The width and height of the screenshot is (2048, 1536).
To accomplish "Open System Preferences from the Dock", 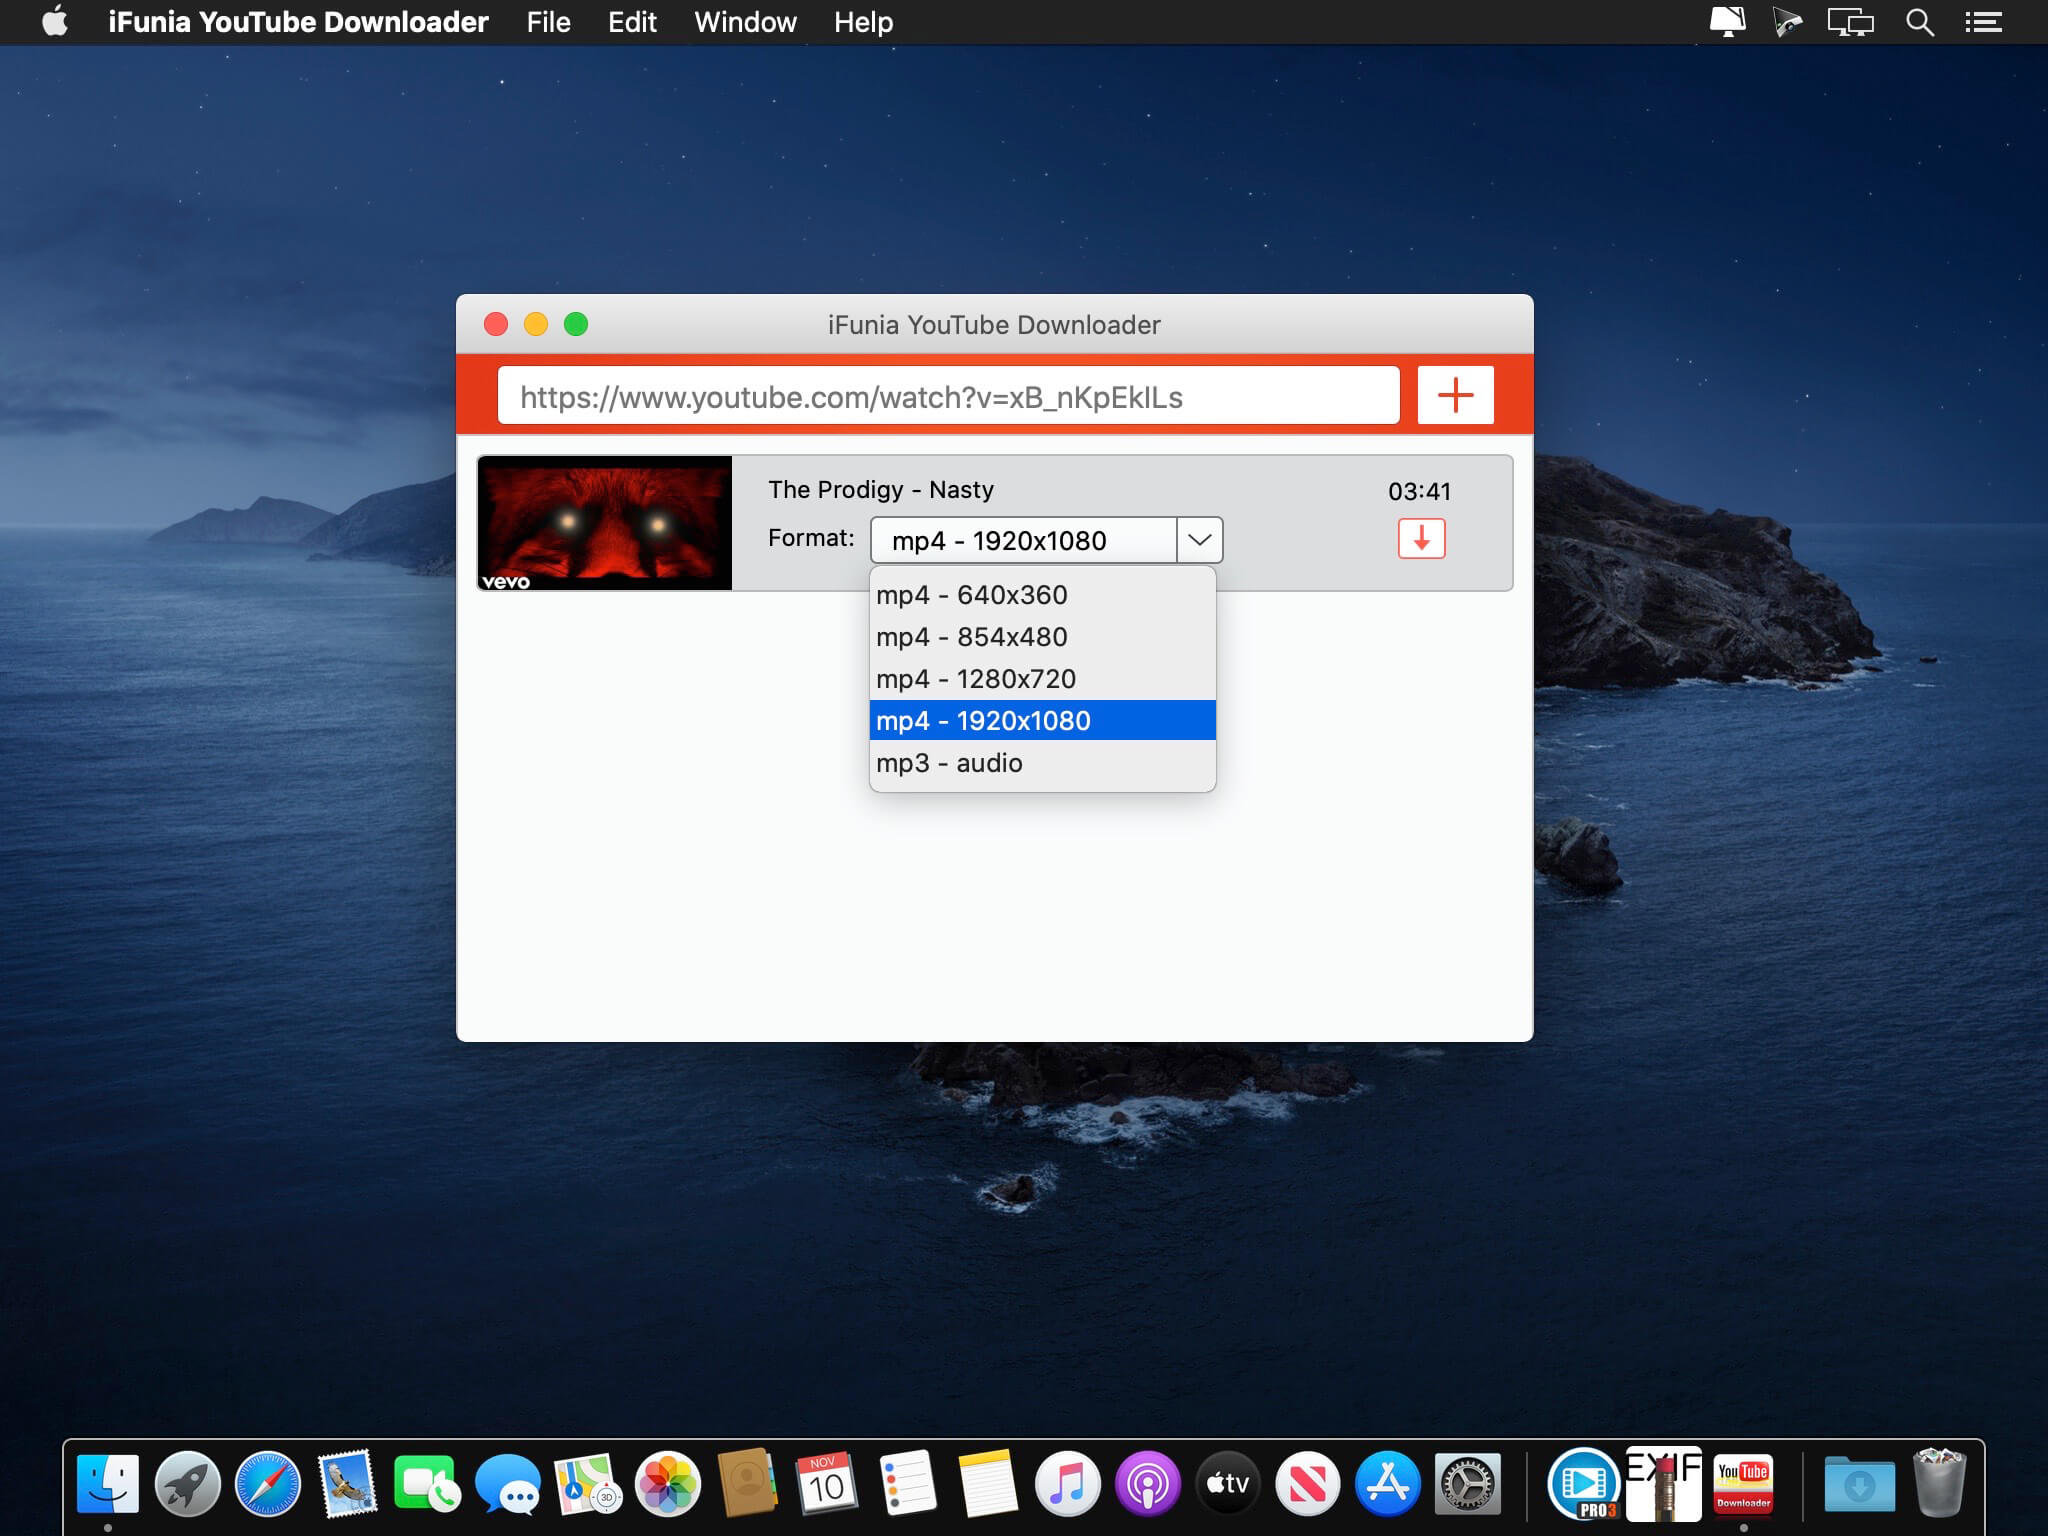I will click(x=1467, y=1483).
